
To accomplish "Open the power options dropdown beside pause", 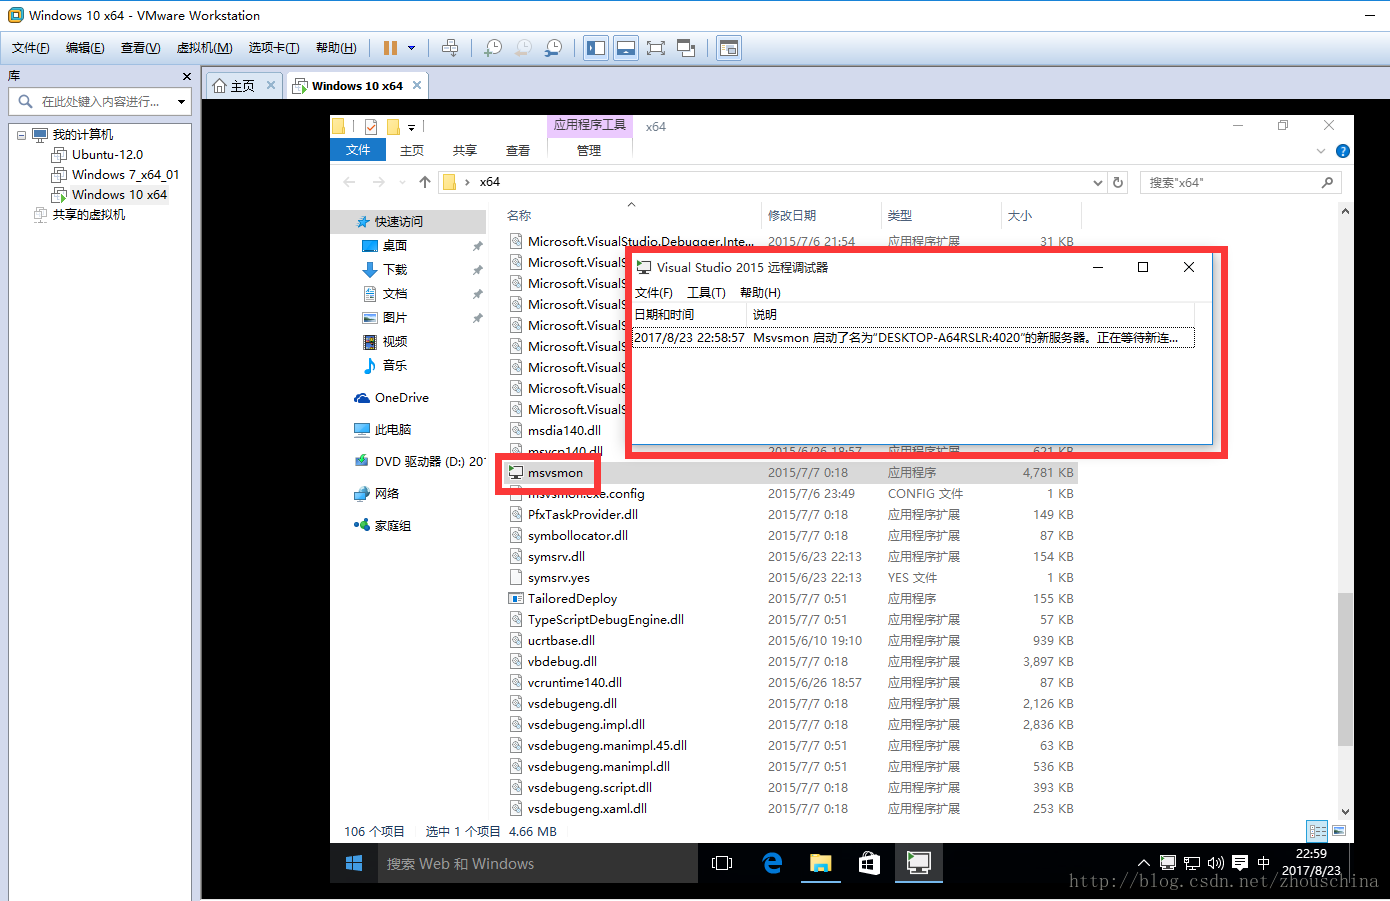I will pyautogui.click(x=411, y=48).
